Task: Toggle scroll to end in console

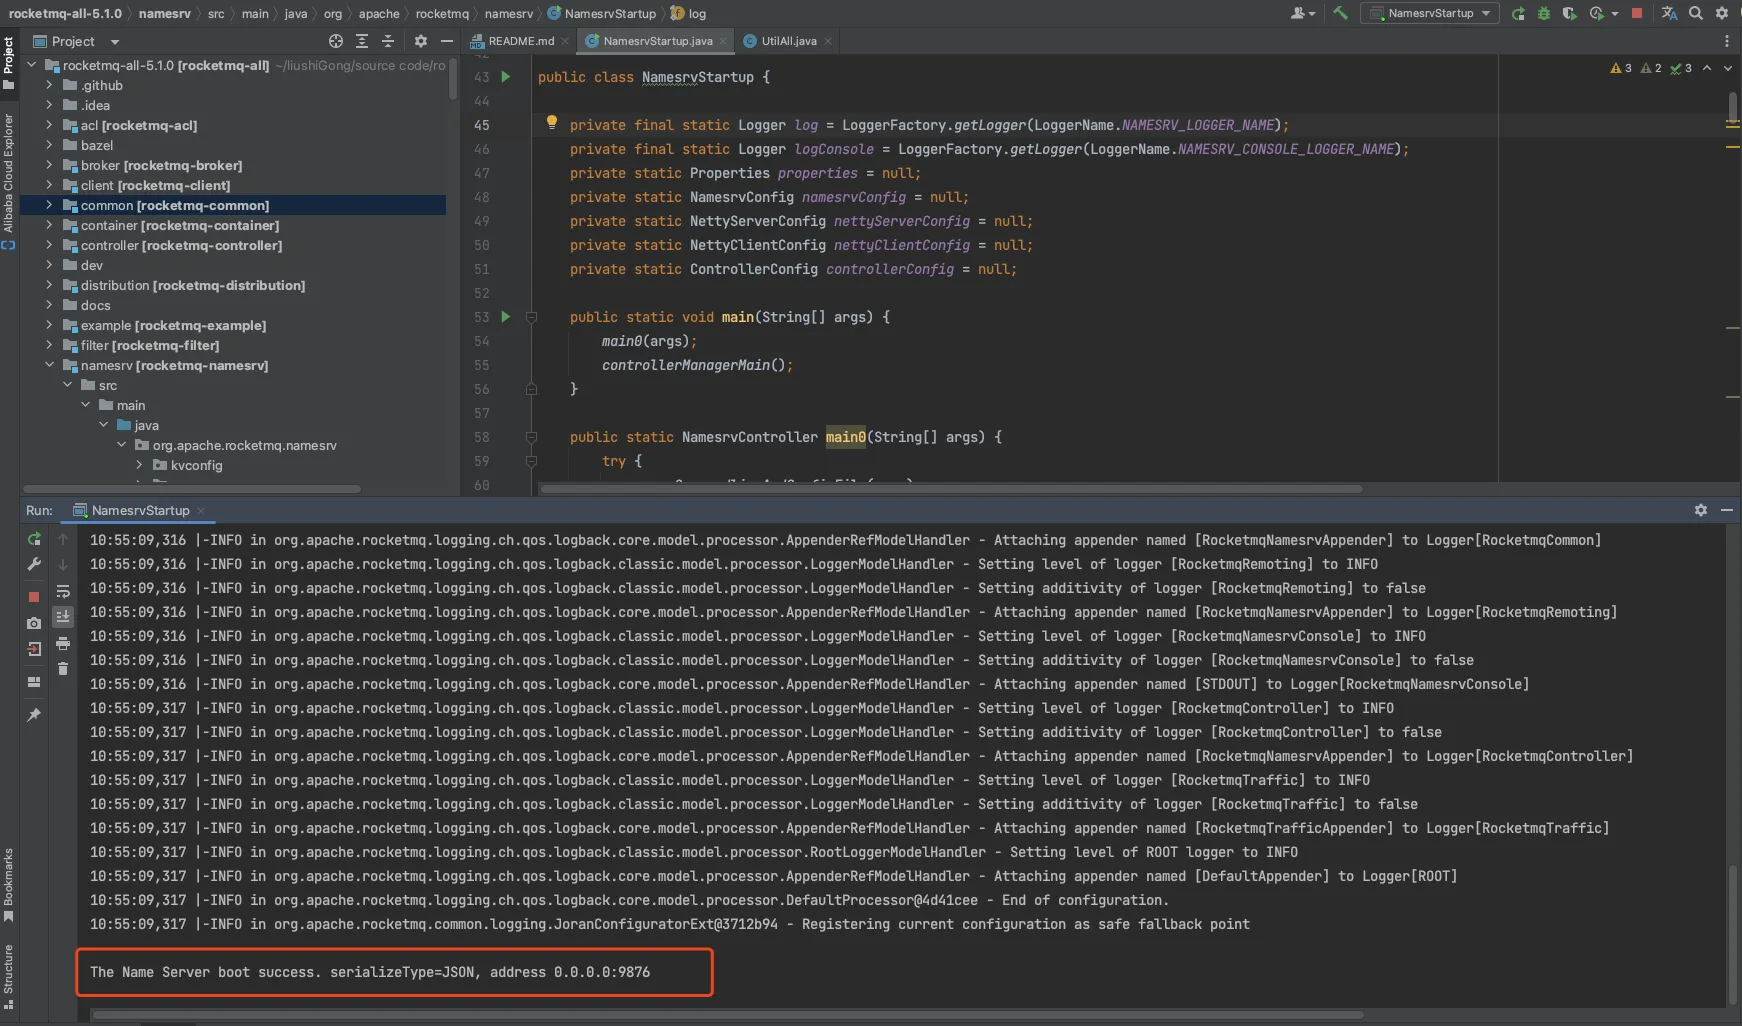Action: coord(63,617)
